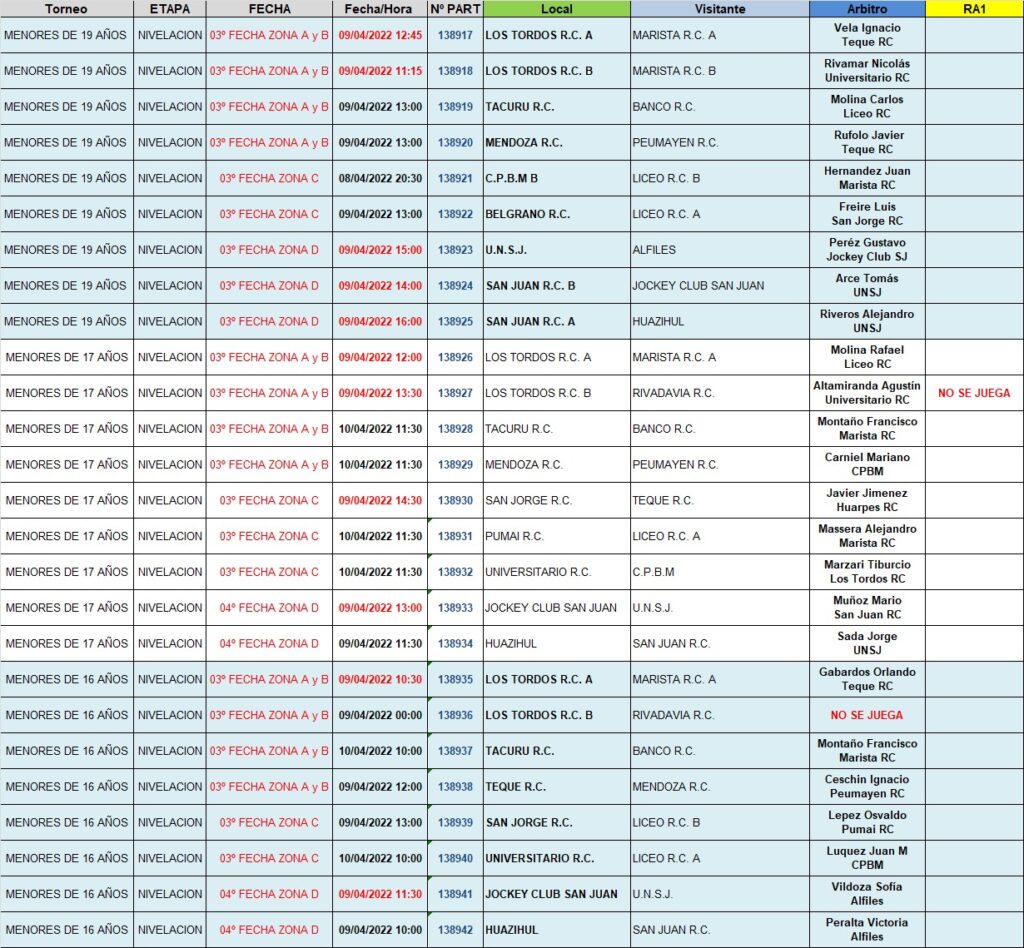The height and width of the screenshot is (948, 1024).
Task: Click the ALFILES visitor team cell
Action: point(719,250)
